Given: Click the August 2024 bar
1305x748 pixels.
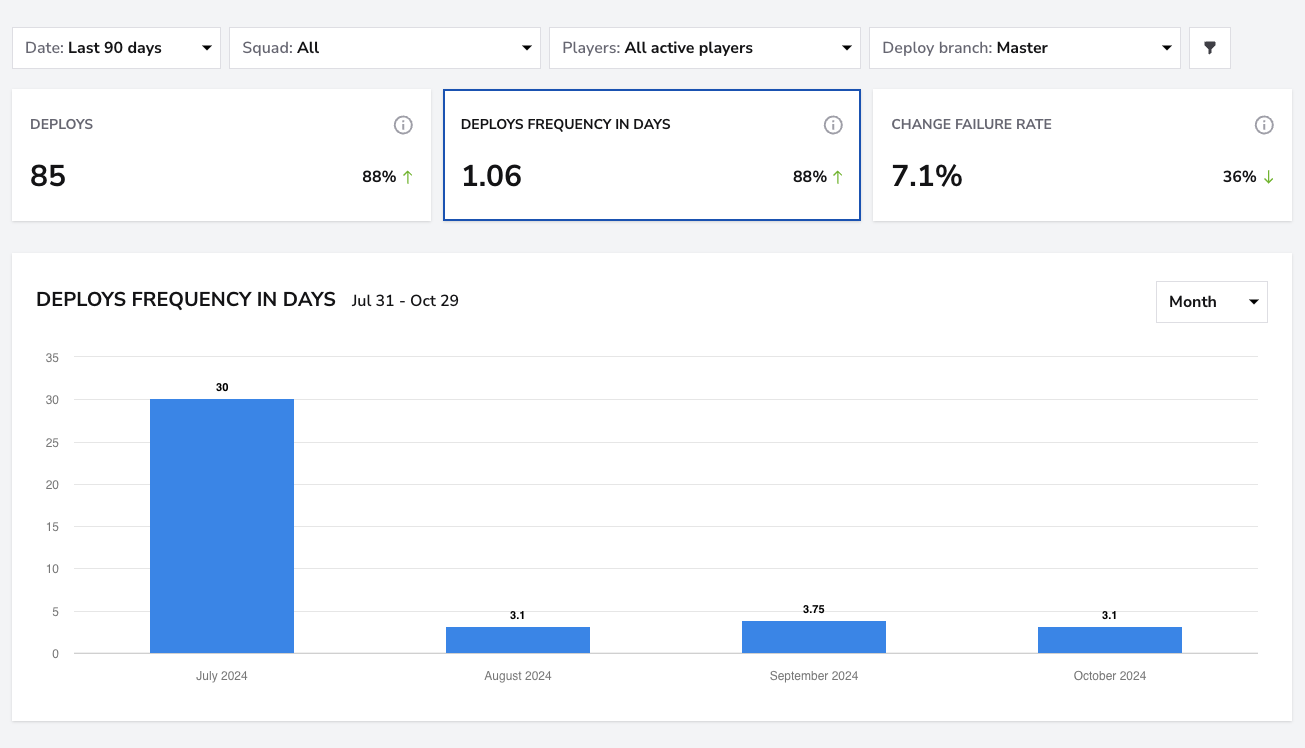Looking at the screenshot, I should coord(518,640).
